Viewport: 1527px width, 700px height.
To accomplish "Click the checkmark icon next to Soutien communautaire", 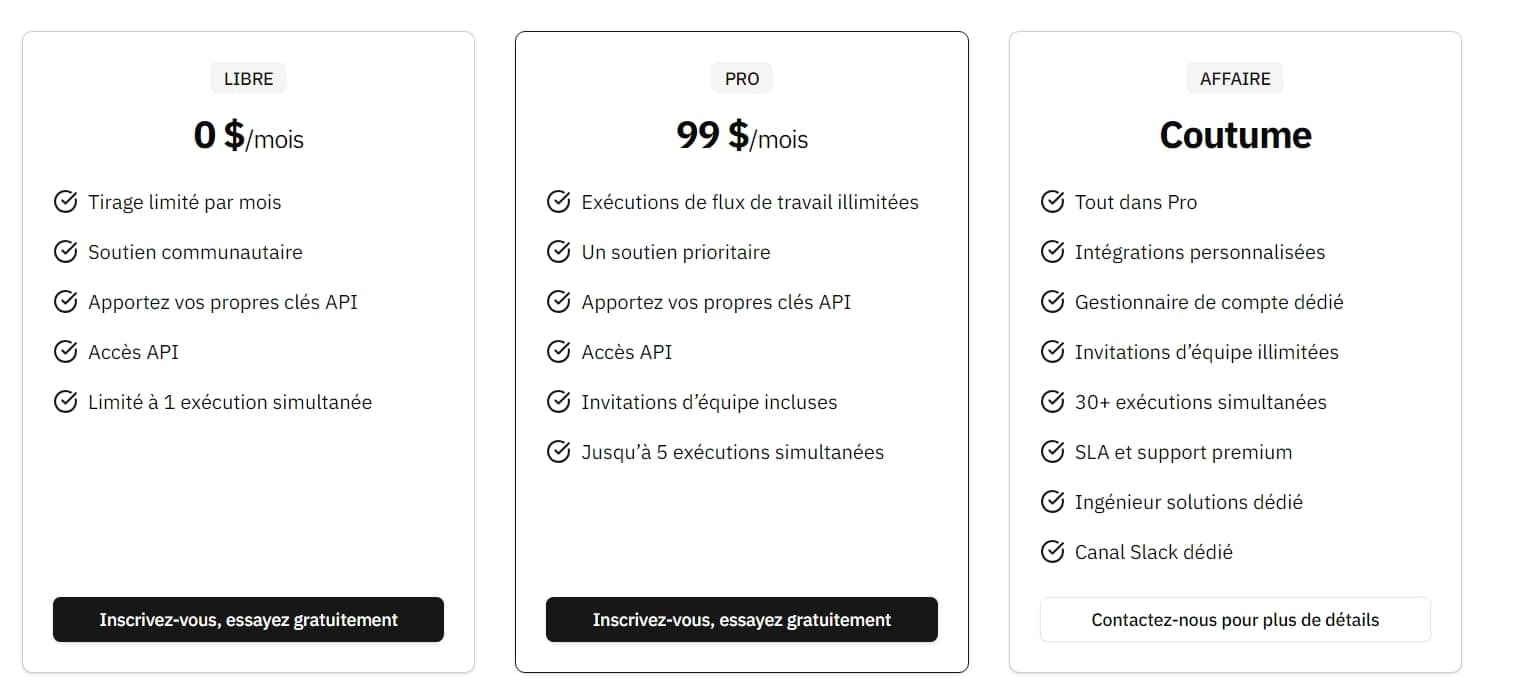I will [x=65, y=252].
